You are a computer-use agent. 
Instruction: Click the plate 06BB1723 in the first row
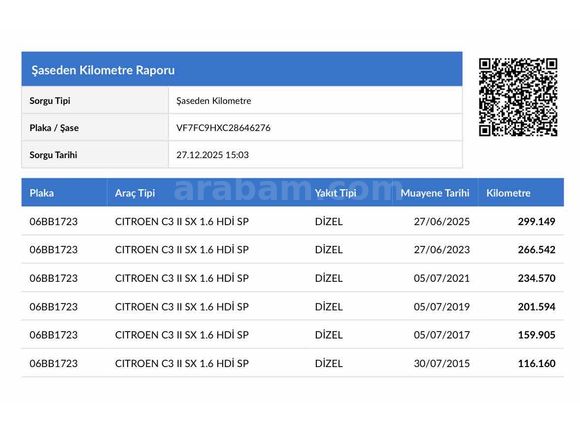point(54,222)
